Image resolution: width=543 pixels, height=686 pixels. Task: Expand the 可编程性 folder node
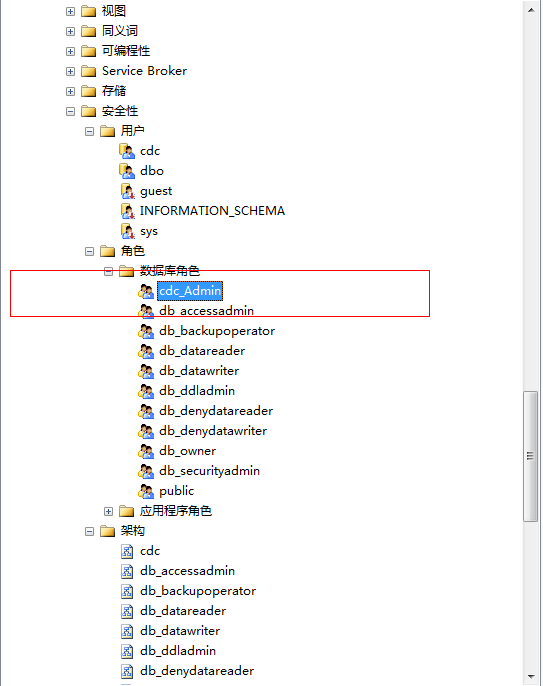click(70, 51)
